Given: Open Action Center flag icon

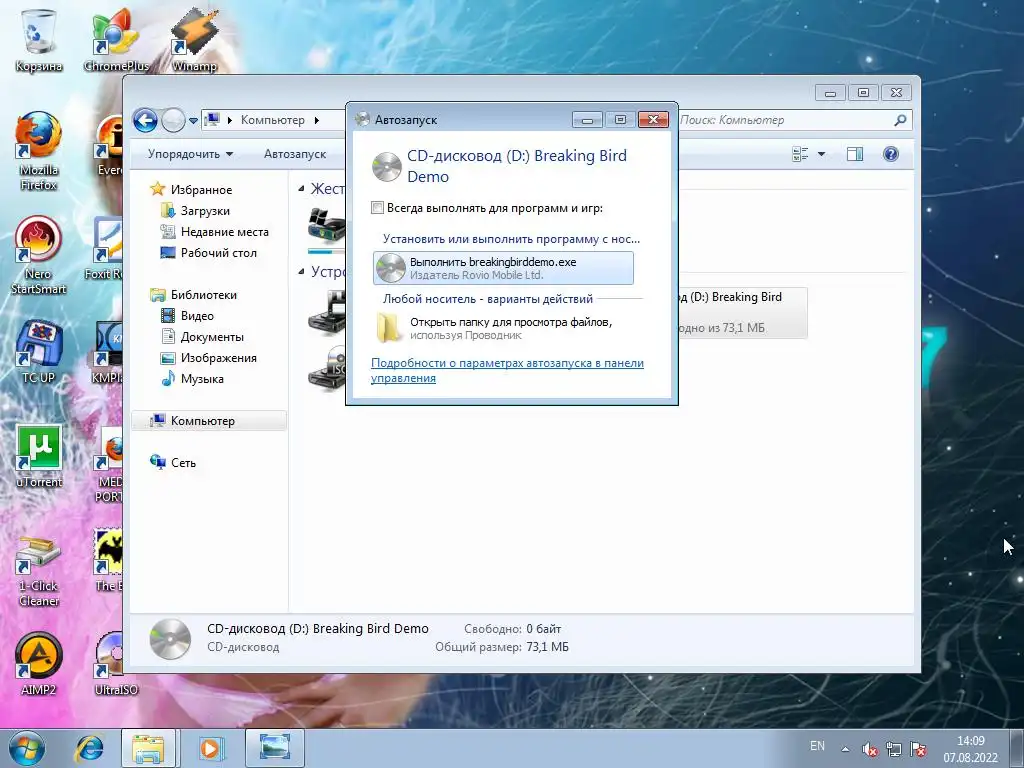Looking at the screenshot, I should [x=918, y=749].
